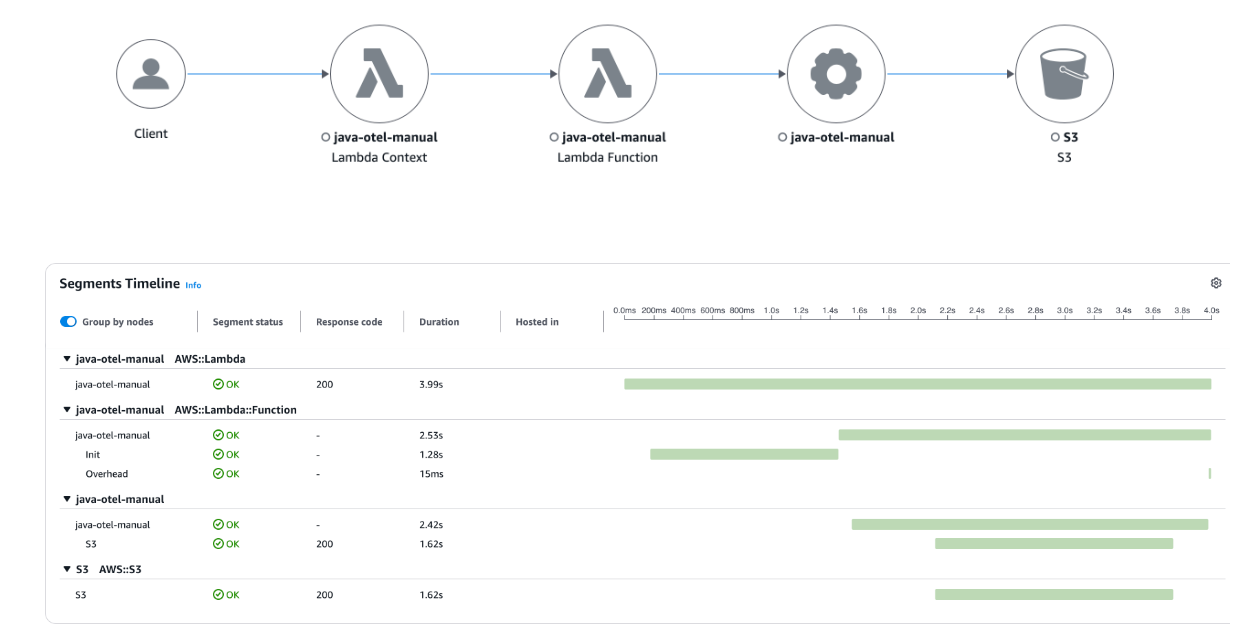
Task: Click the 200 response code on the S3 row
Action: (323, 543)
